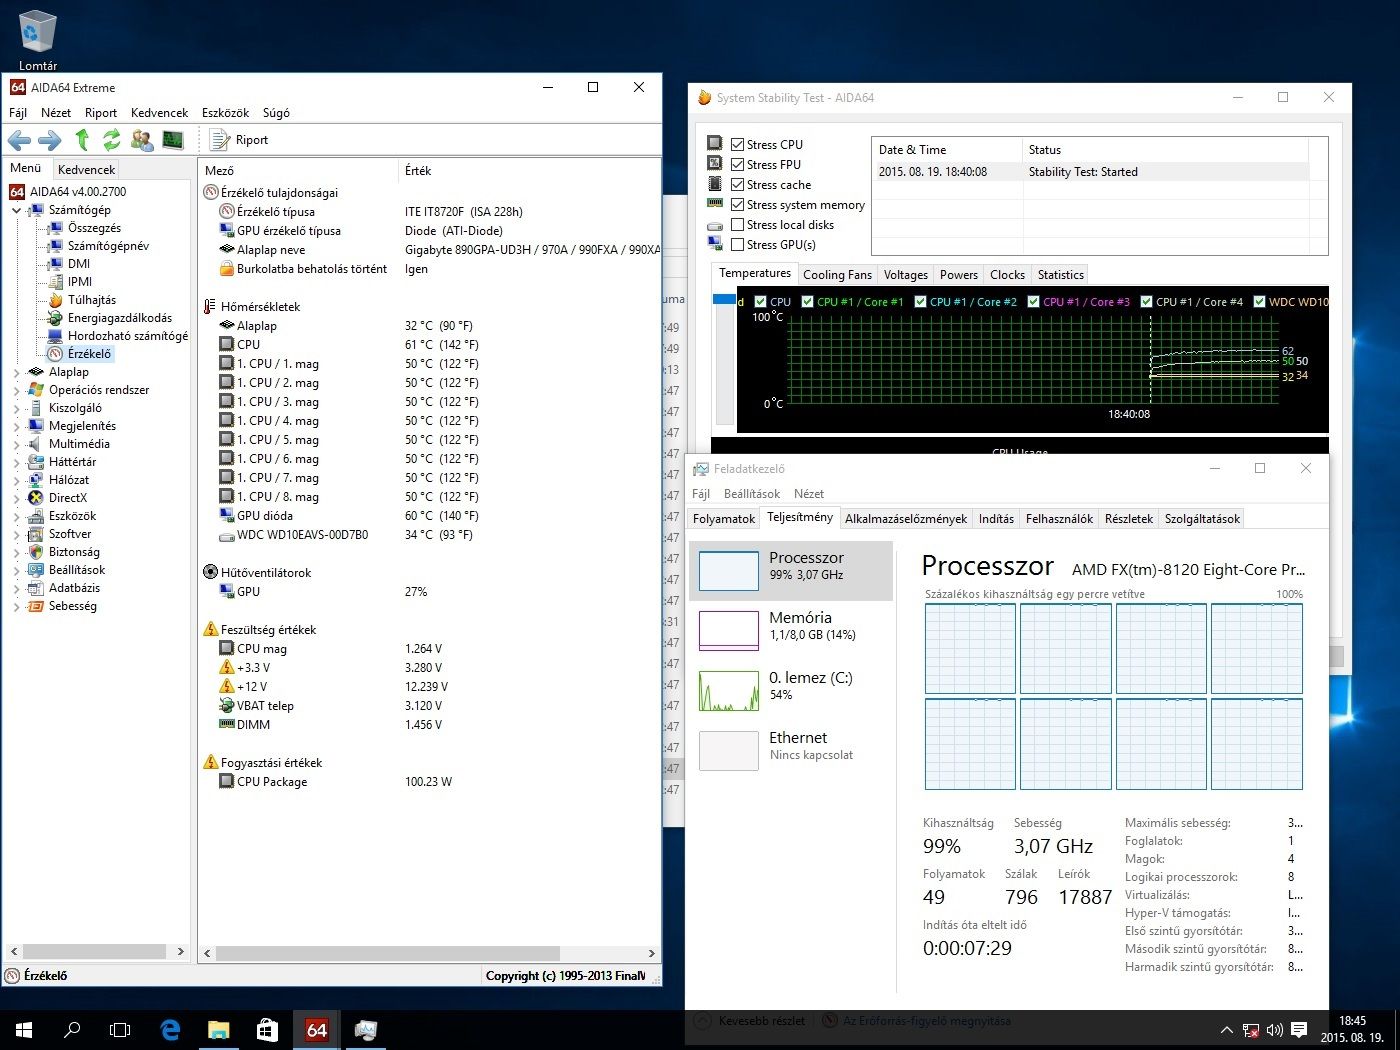Viewport: 1400px width, 1050px height.
Task: Click the Riport toolbar button
Action: tap(239, 140)
